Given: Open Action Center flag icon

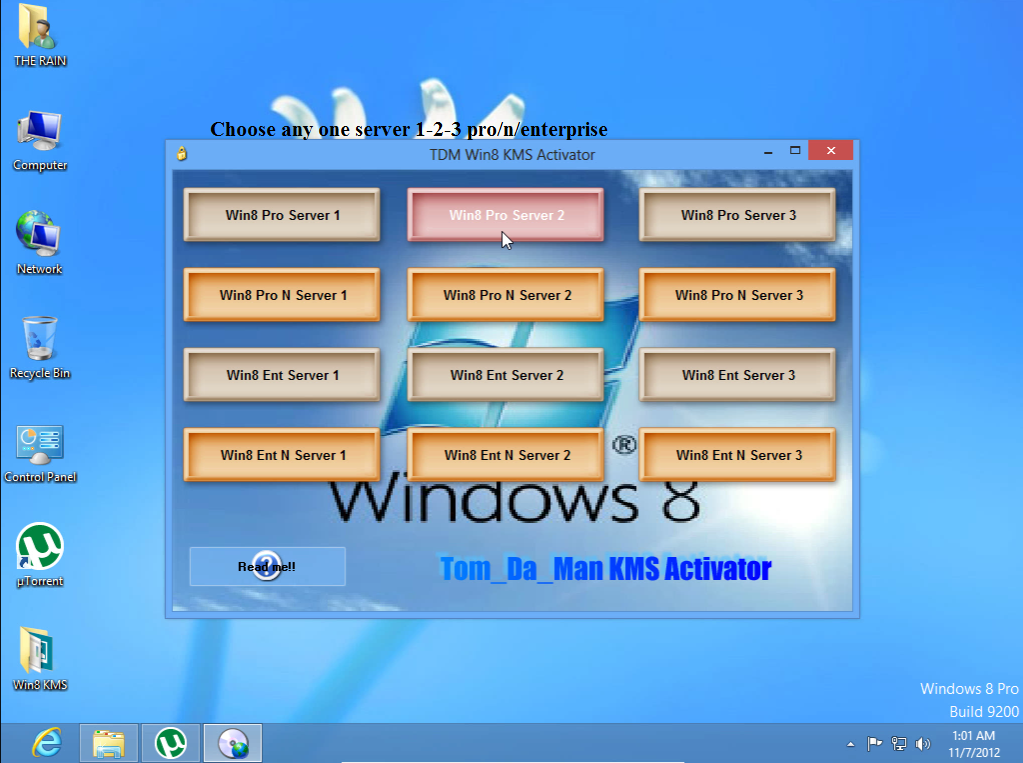Looking at the screenshot, I should point(874,743).
